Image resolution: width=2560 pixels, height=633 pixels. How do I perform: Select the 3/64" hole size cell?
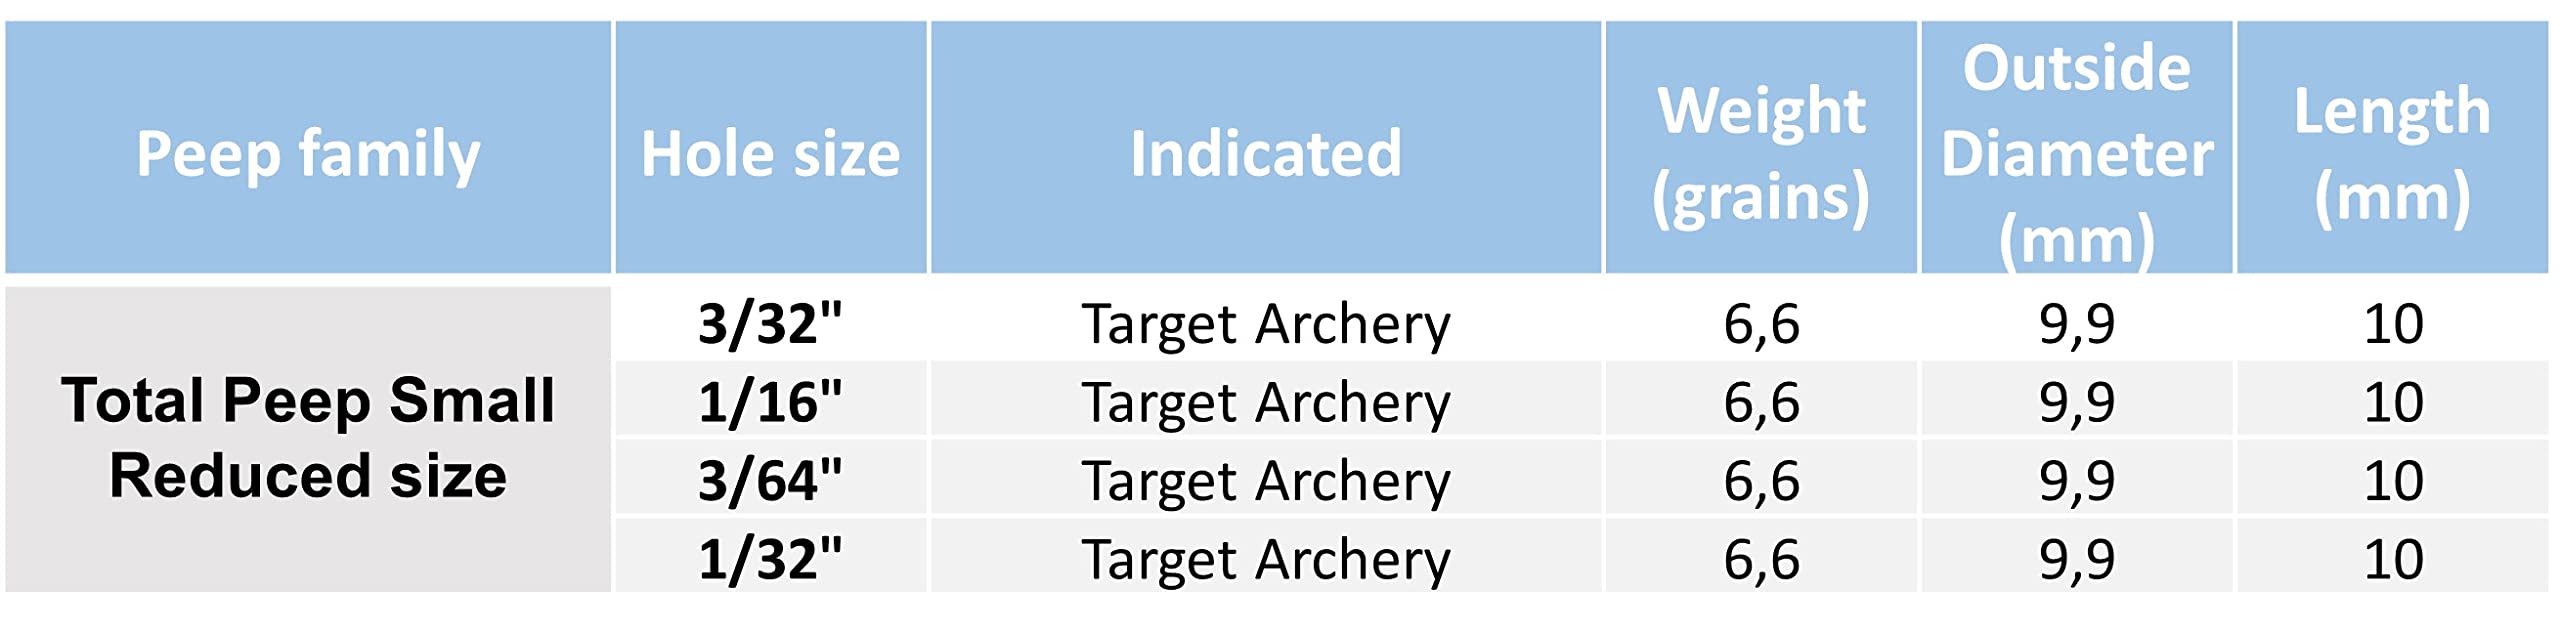pyautogui.click(x=771, y=478)
